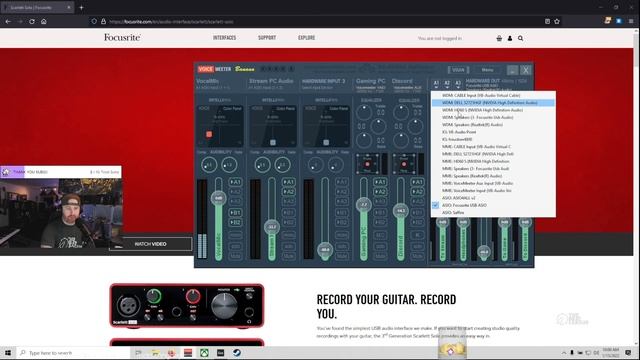The width and height of the screenshot is (640, 360).
Task: Click Scarlett Solo product image
Action: pyautogui.click(x=187, y=306)
